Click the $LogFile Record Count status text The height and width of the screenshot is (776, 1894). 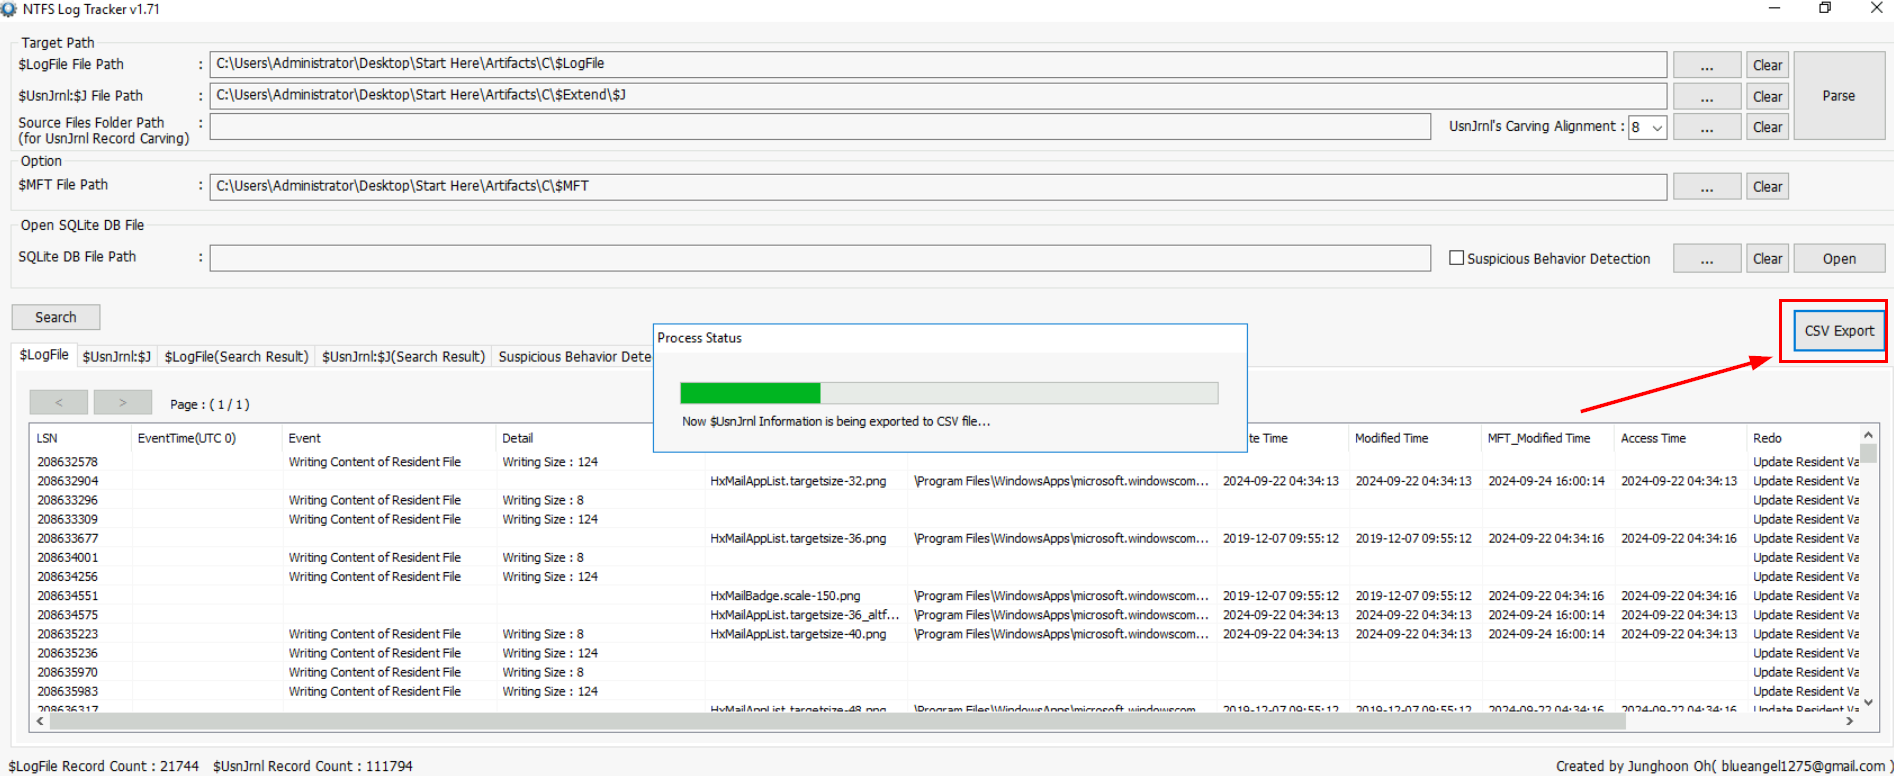coord(104,766)
